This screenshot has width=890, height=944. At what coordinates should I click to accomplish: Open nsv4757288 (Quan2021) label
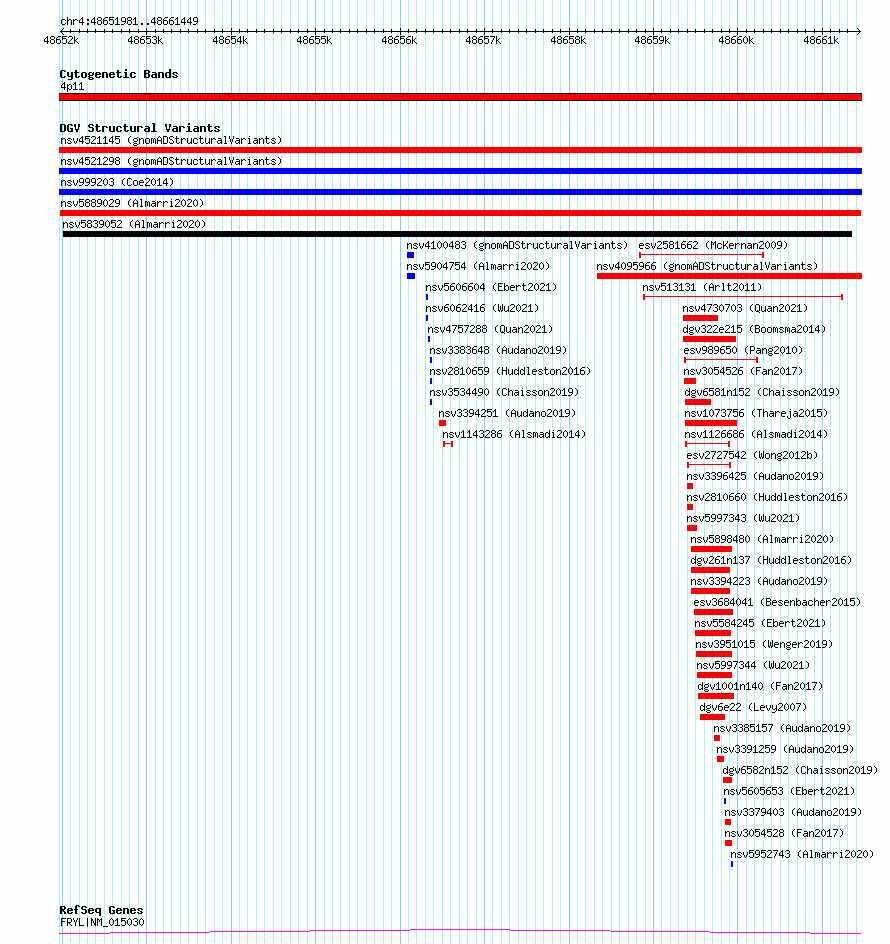point(490,330)
